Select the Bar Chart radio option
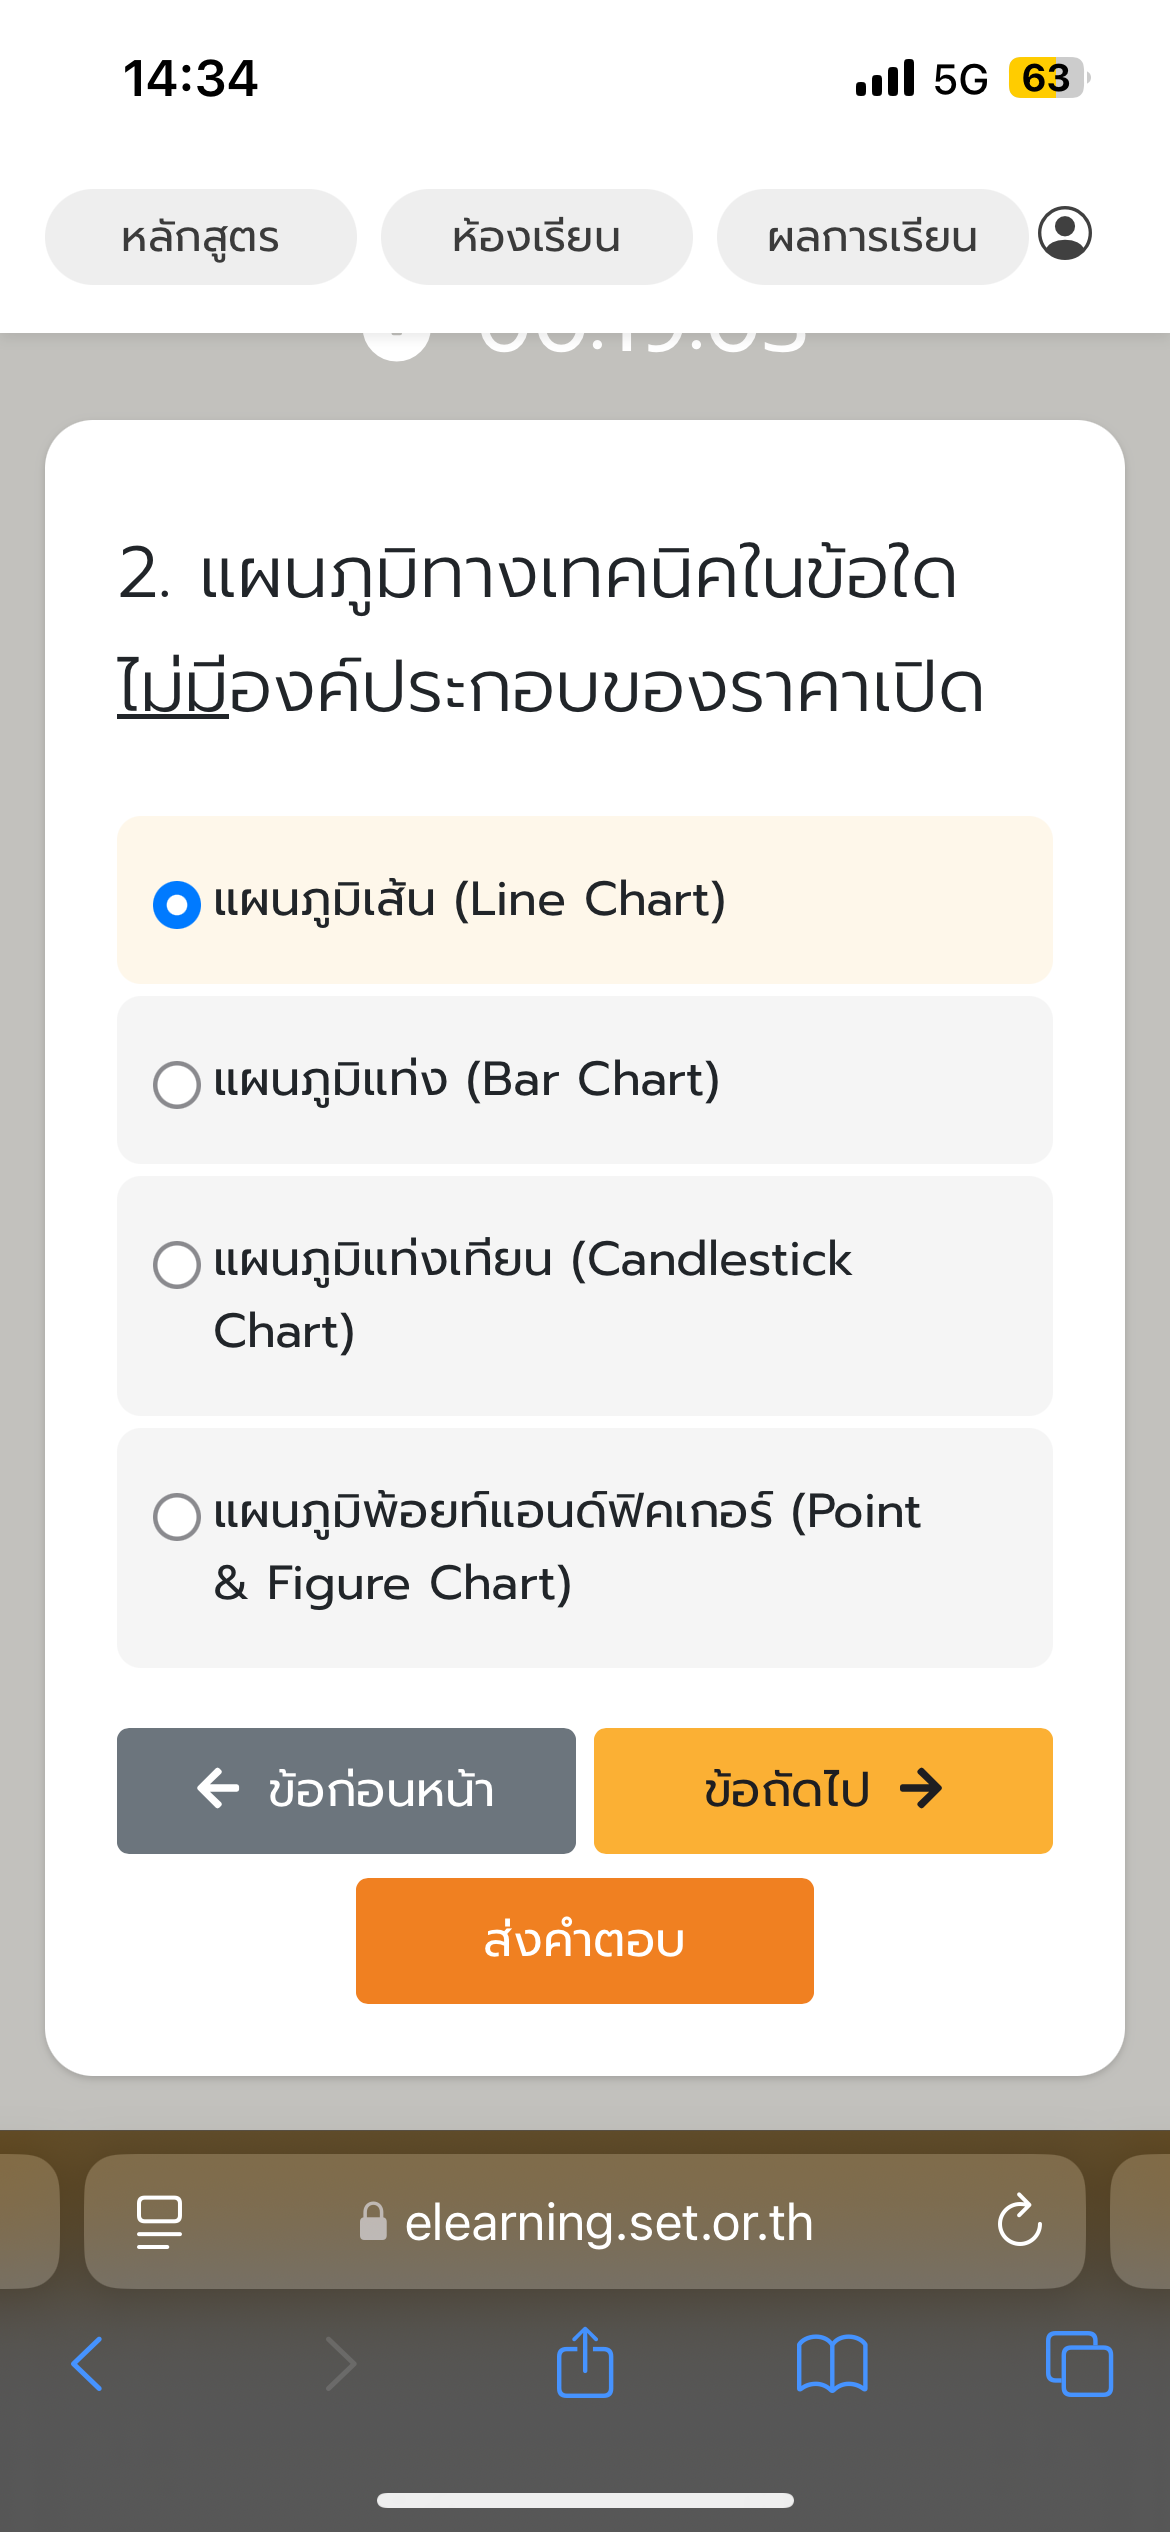Viewport: 1170px width, 2532px height. tap(177, 1084)
